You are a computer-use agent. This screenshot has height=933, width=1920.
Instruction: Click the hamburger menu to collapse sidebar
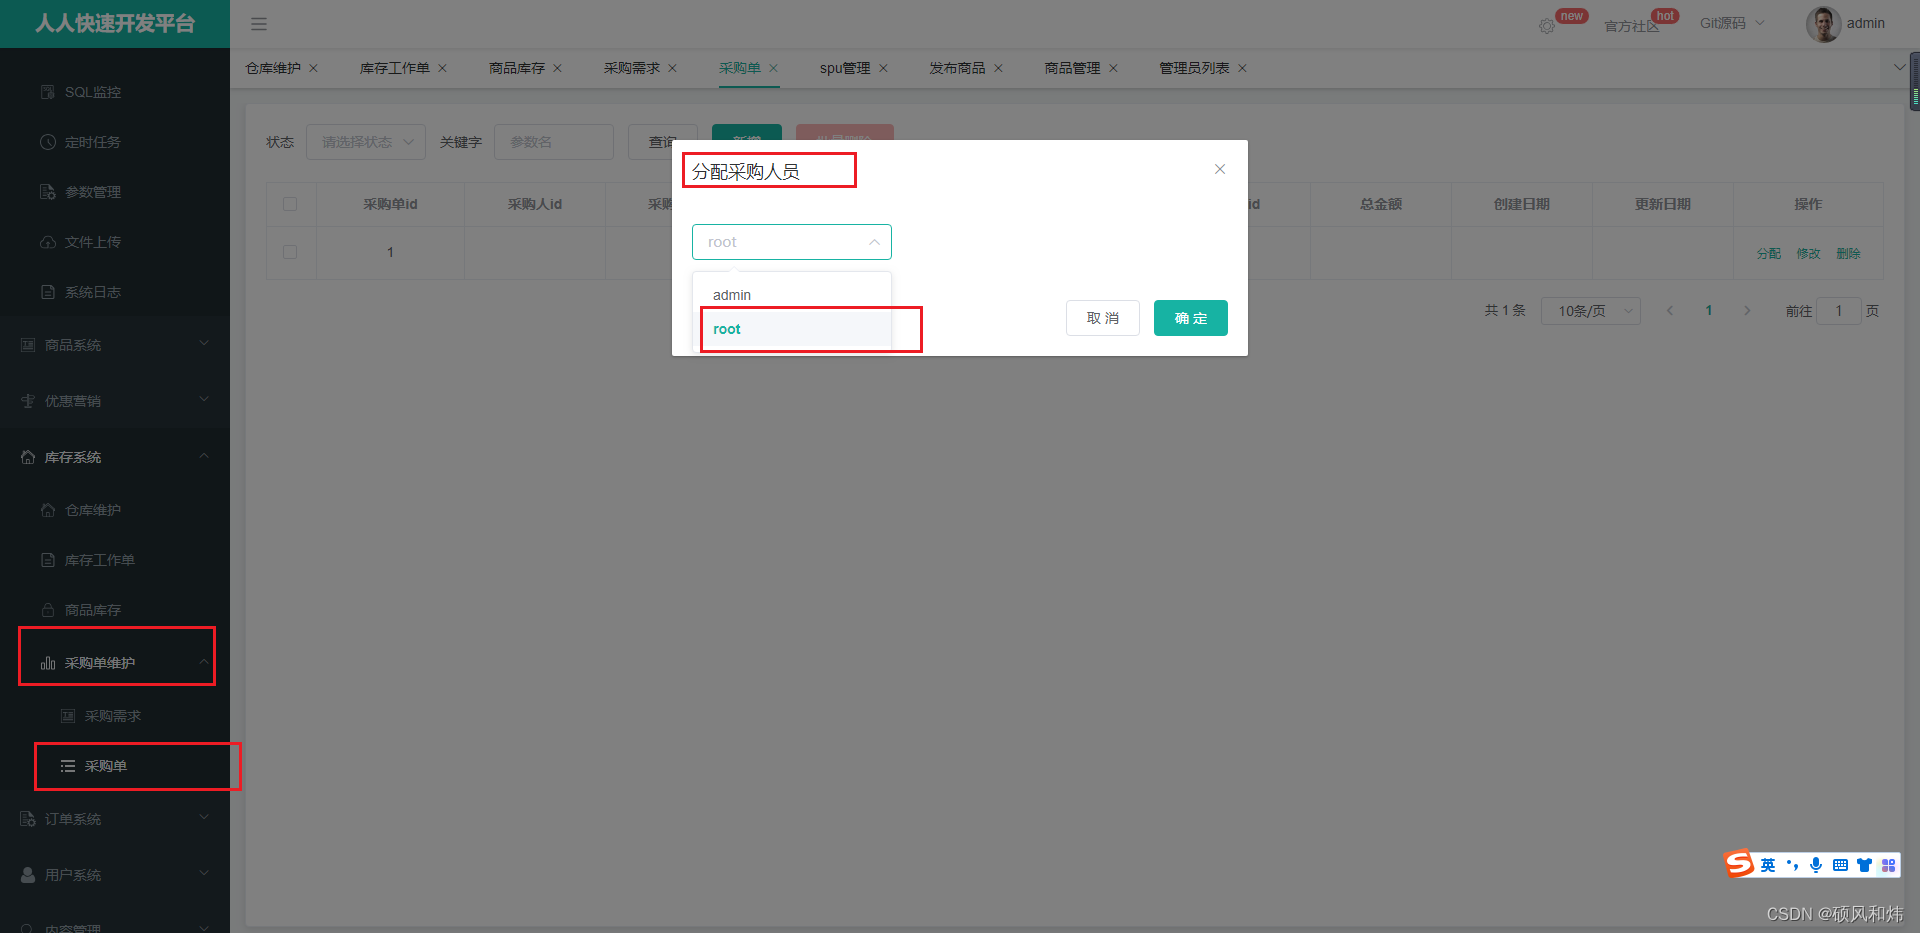click(x=259, y=24)
